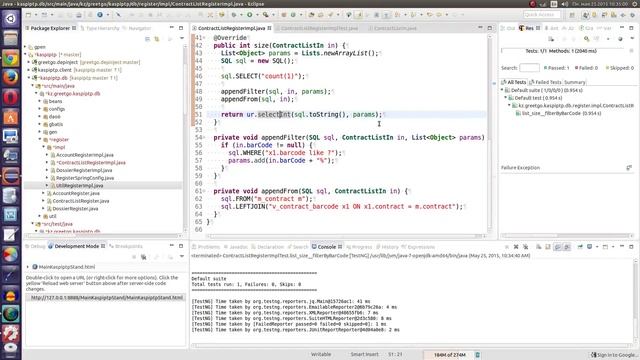Switch to the Package Explorer tab
This screenshot has width=640, height=360.
point(51,28)
